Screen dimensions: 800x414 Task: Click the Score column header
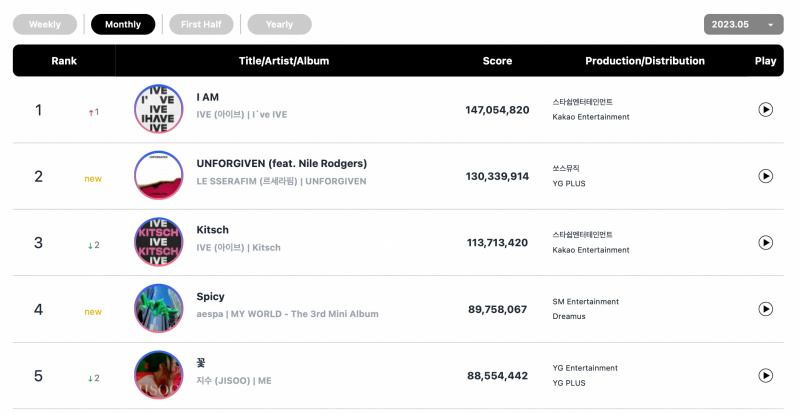coord(497,61)
